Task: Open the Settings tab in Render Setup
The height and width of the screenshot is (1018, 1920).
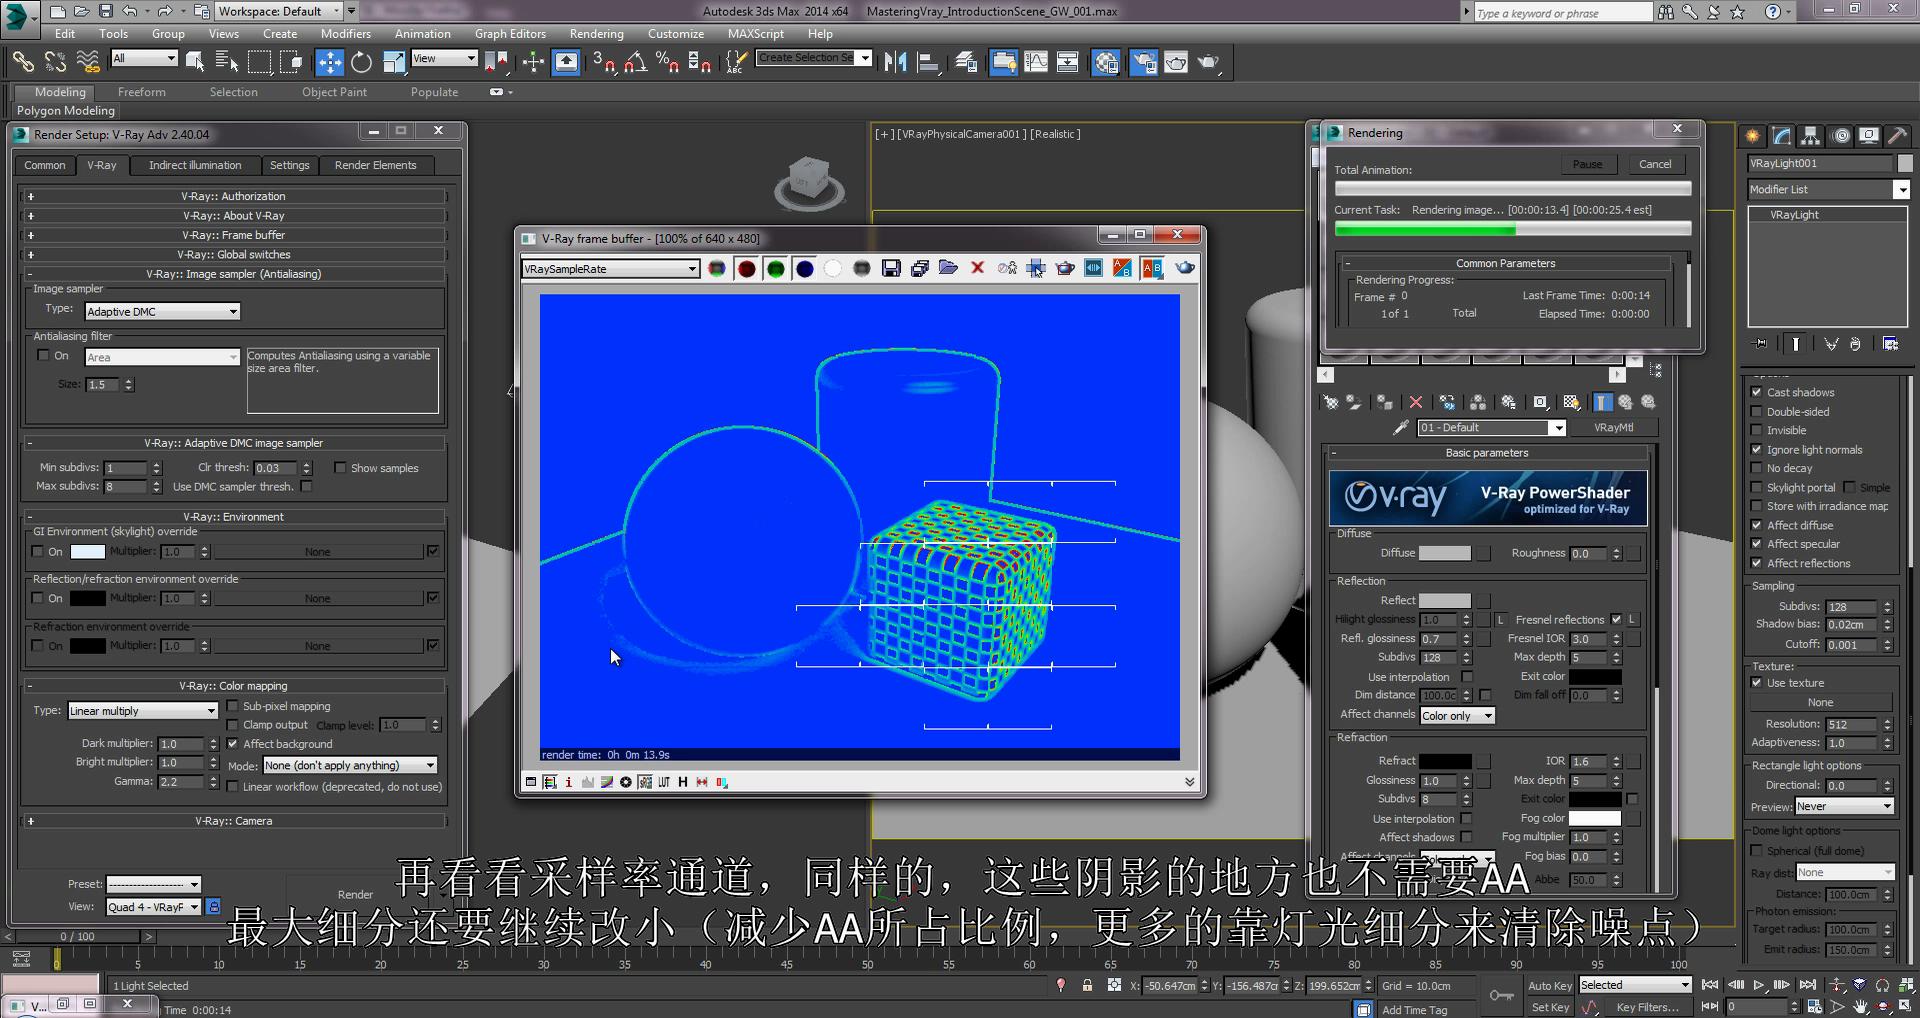Action: point(289,165)
